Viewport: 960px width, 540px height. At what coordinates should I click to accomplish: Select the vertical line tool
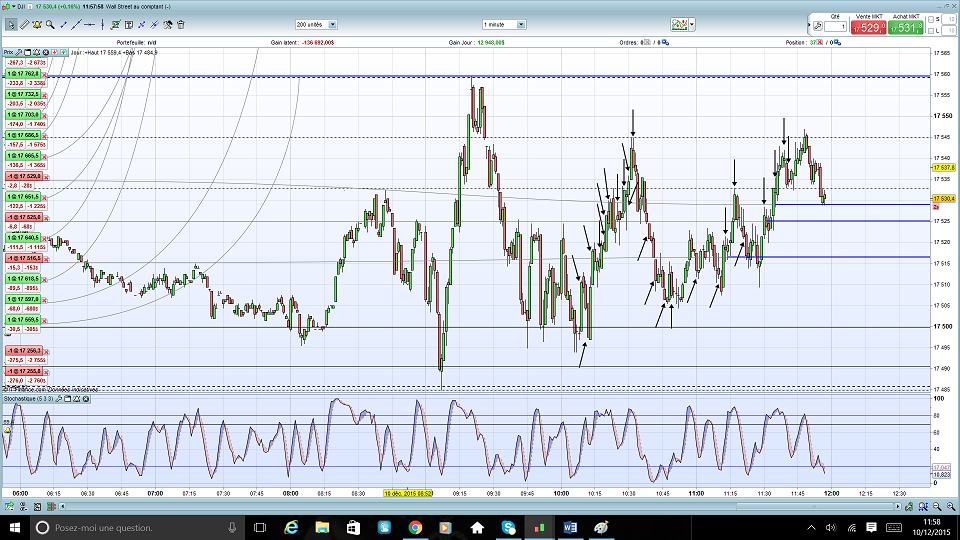coord(102,24)
